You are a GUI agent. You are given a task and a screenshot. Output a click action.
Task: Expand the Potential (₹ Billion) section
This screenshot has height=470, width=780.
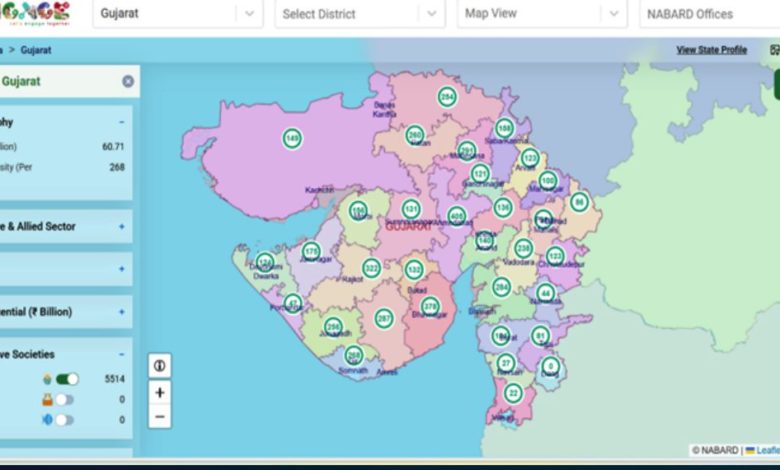(x=121, y=312)
